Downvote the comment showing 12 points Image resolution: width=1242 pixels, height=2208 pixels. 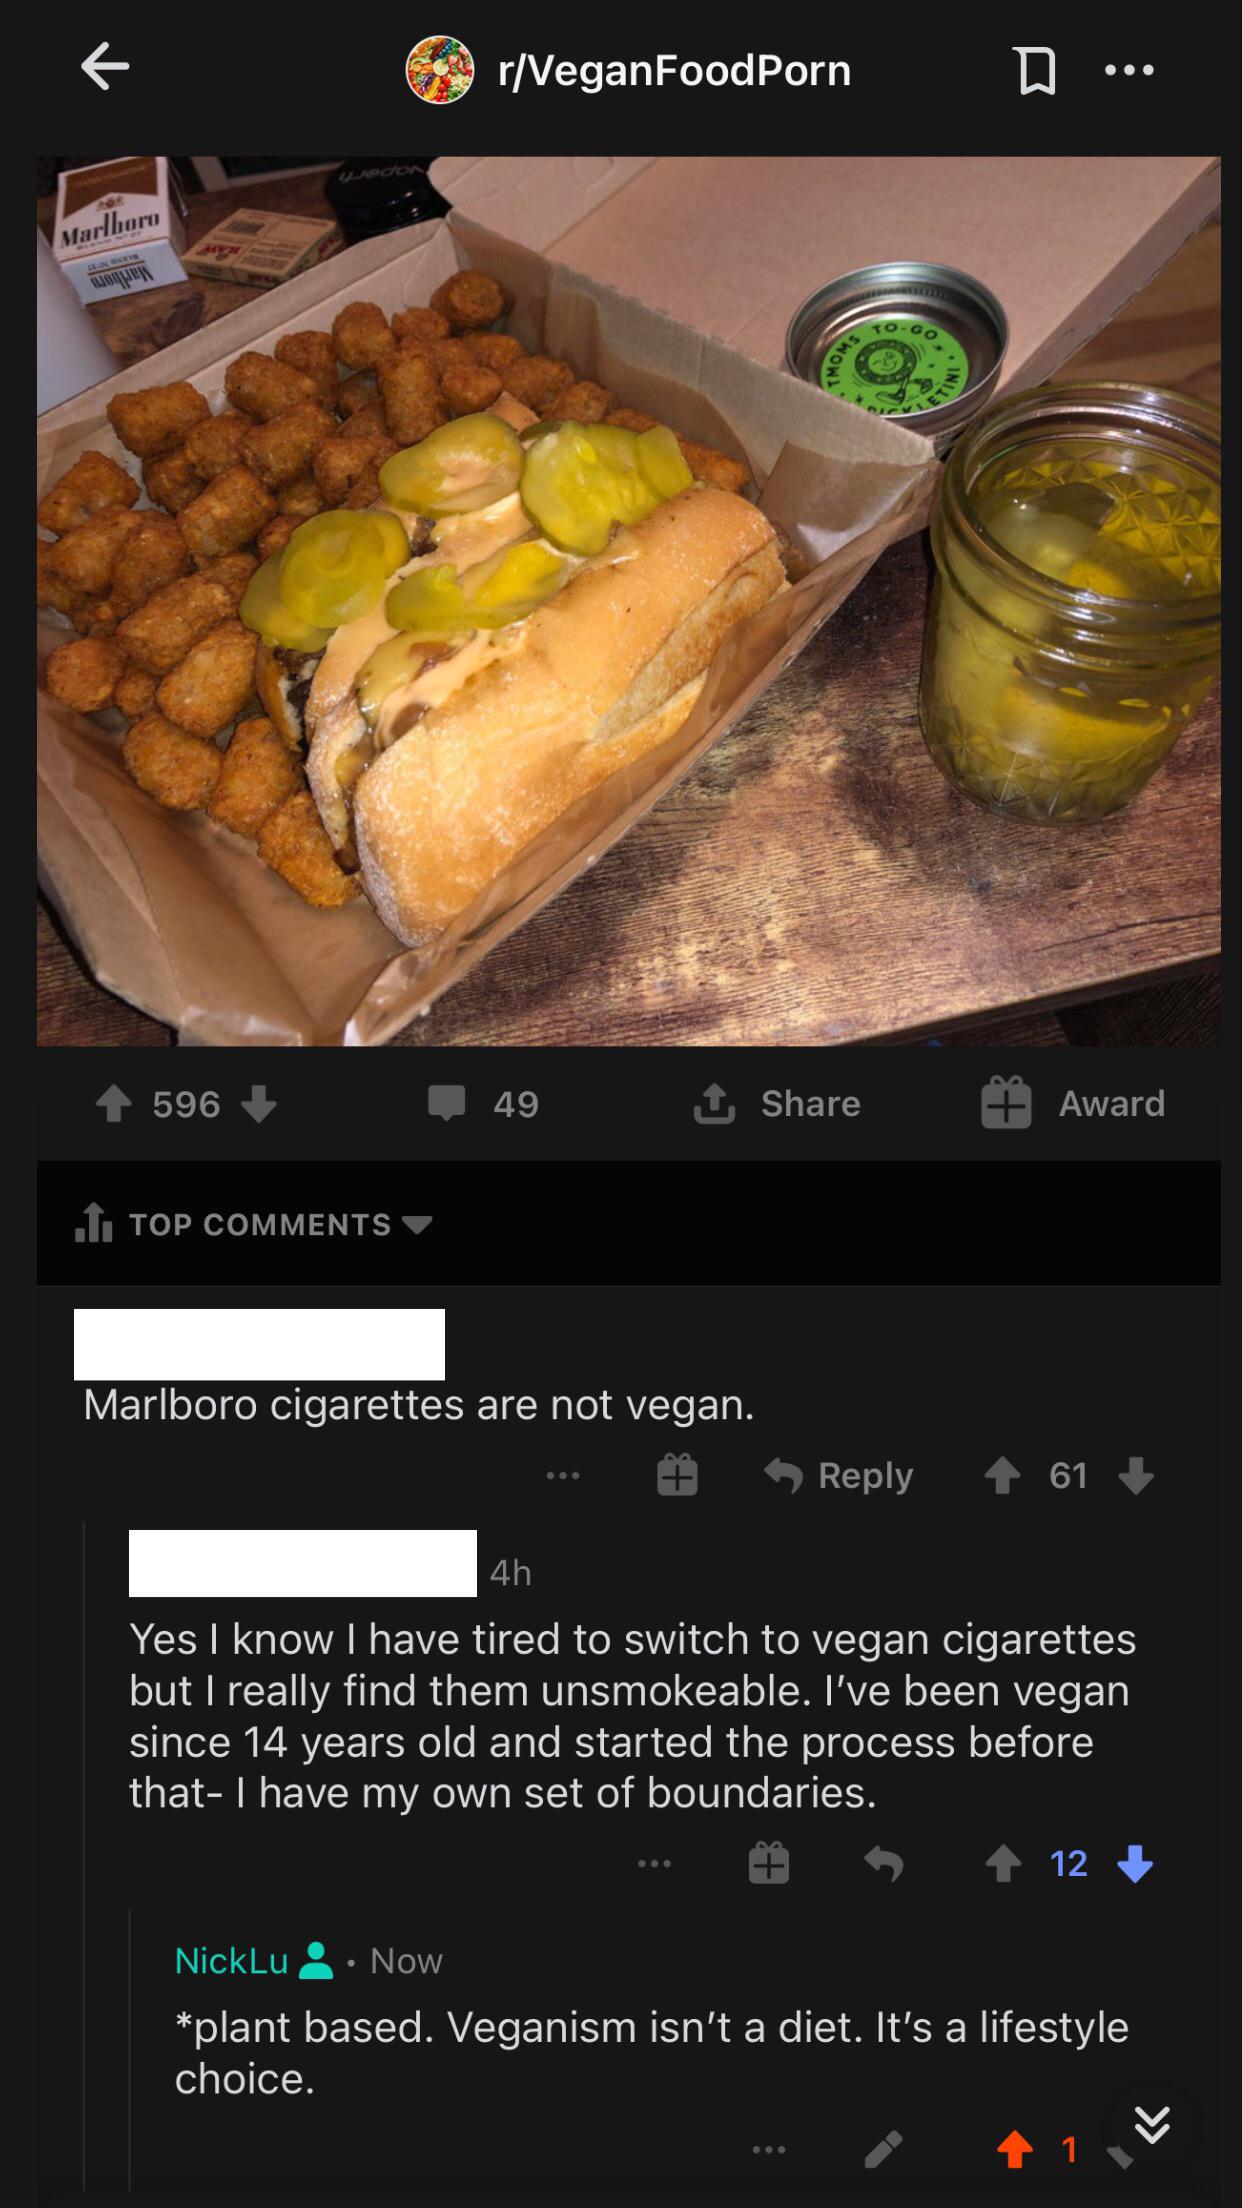click(x=1135, y=1863)
